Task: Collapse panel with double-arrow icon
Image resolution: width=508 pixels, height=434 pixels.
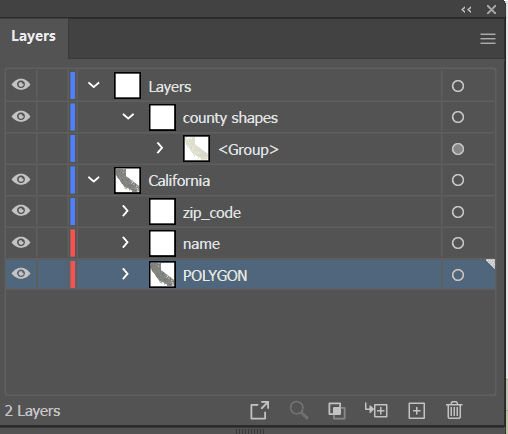Action: coord(466,10)
